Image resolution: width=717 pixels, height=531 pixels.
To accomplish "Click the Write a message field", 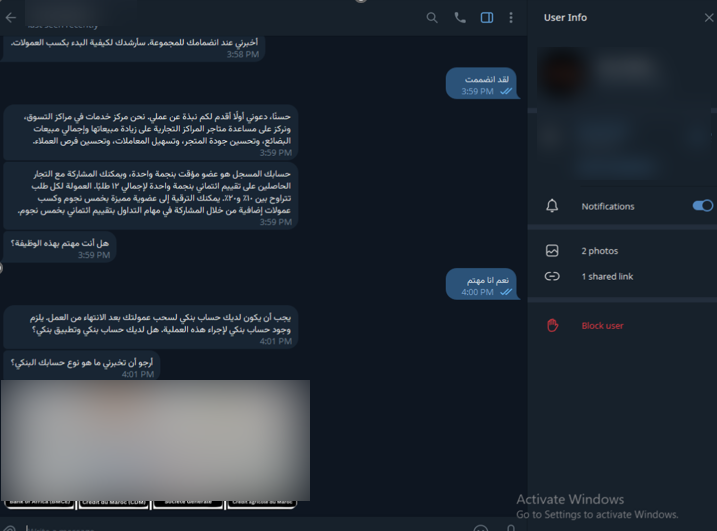I will (x=247, y=528).
